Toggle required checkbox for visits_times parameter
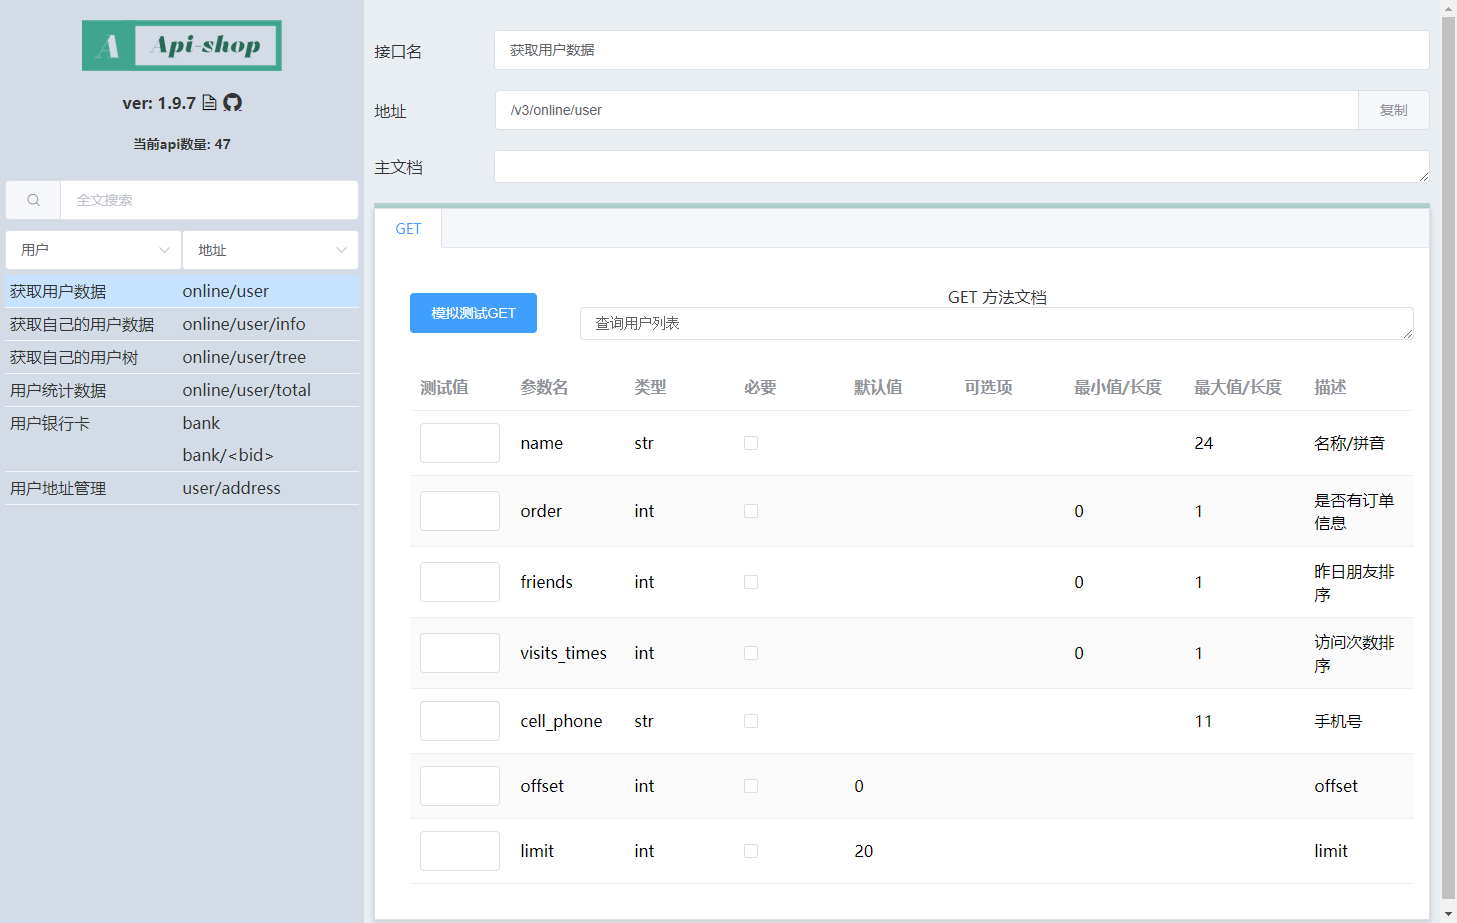Image resolution: width=1457 pixels, height=923 pixels. tap(751, 653)
